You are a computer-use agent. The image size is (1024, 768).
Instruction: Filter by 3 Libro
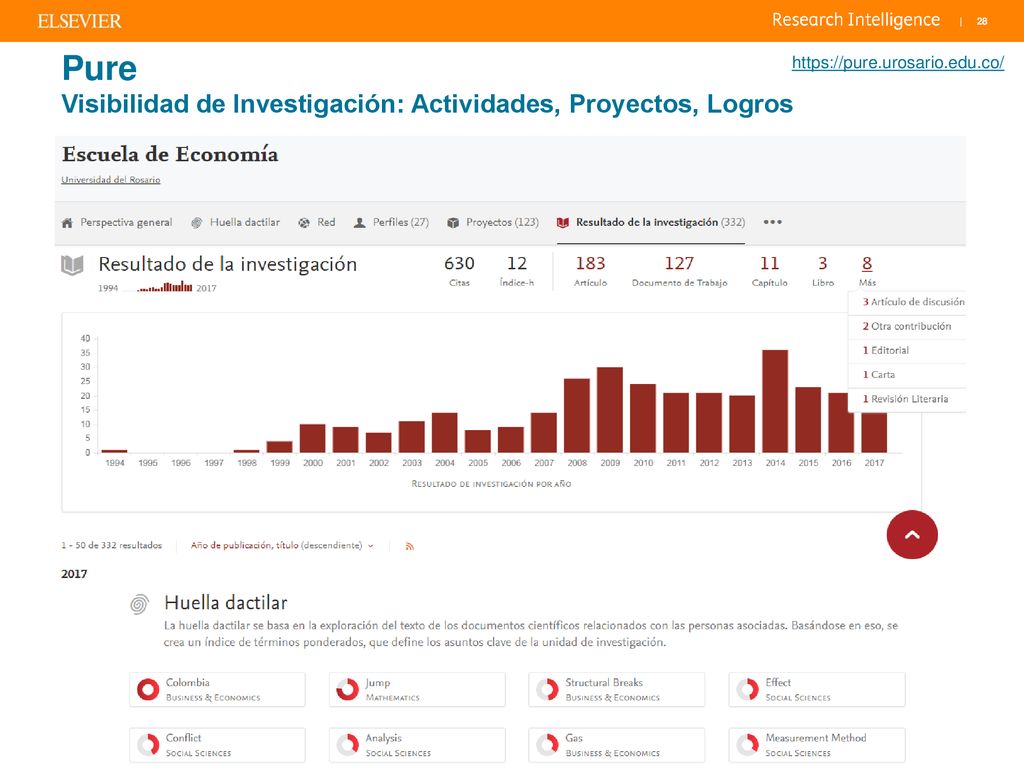823,270
